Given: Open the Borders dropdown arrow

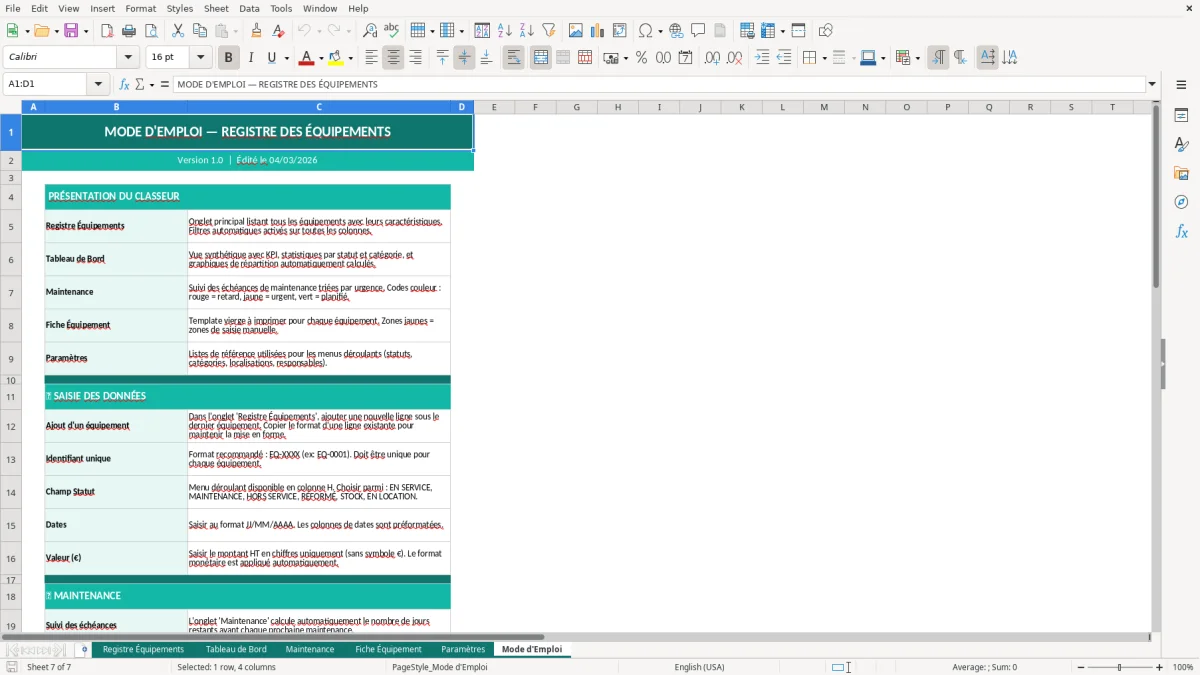Looking at the screenshot, I should coord(824,58).
